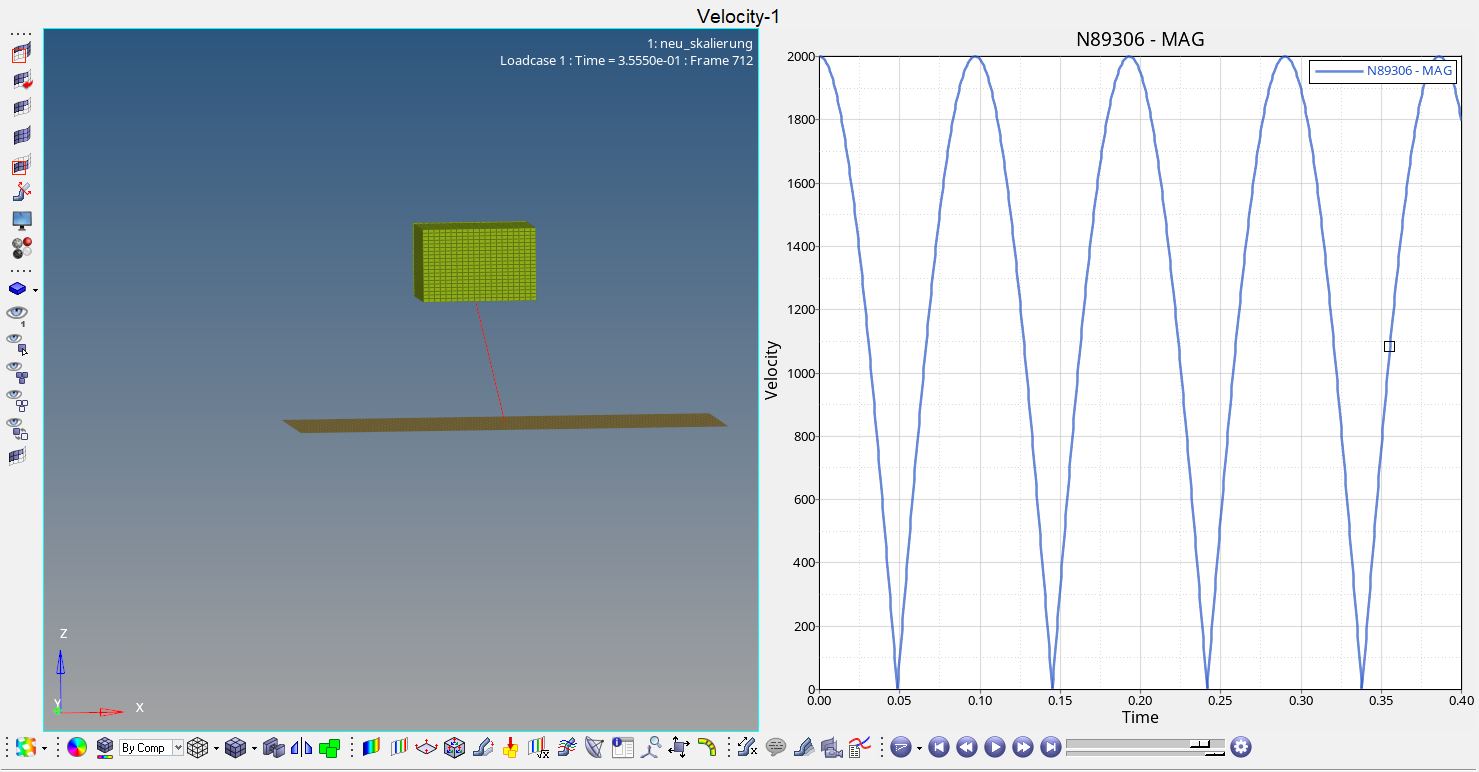Toggle the eye icon with cursor selector

[x=18, y=344]
